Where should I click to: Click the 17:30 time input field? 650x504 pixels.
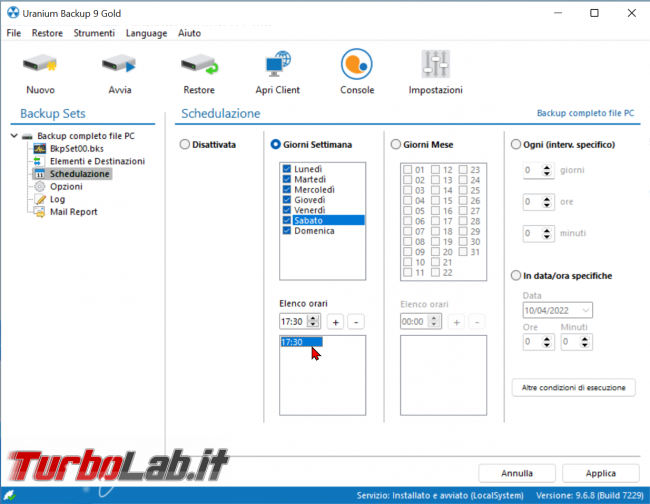tap(294, 322)
